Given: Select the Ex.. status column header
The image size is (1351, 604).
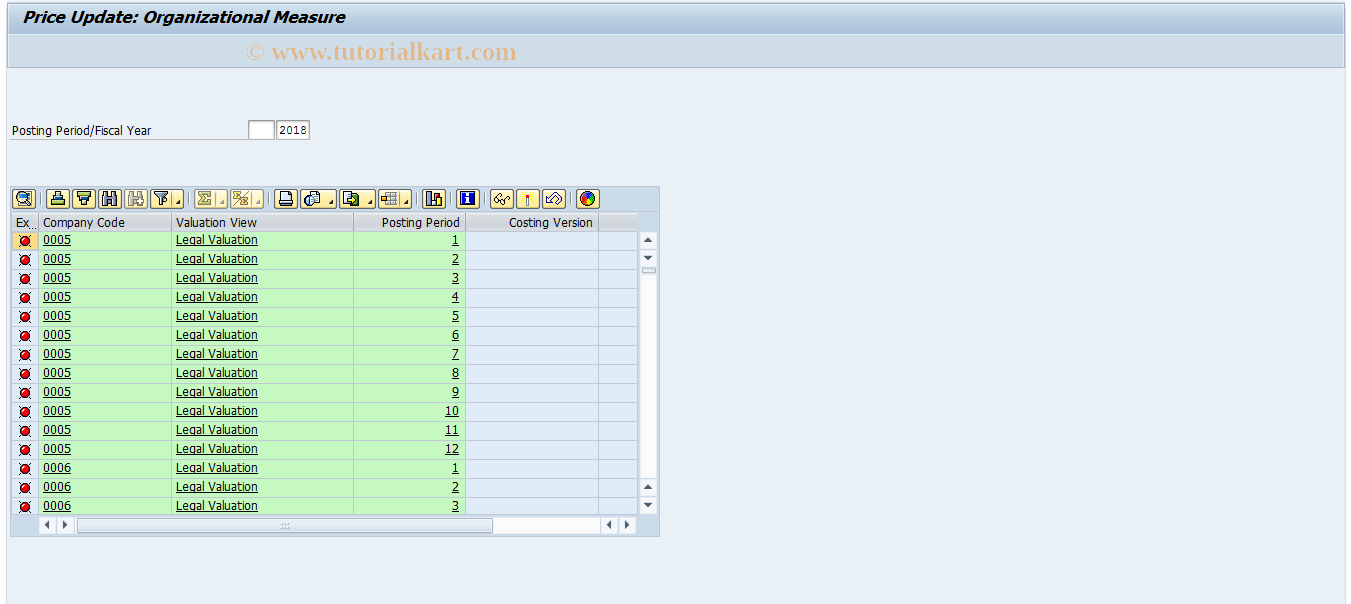Looking at the screenshot, I should (x=25, y=222).
